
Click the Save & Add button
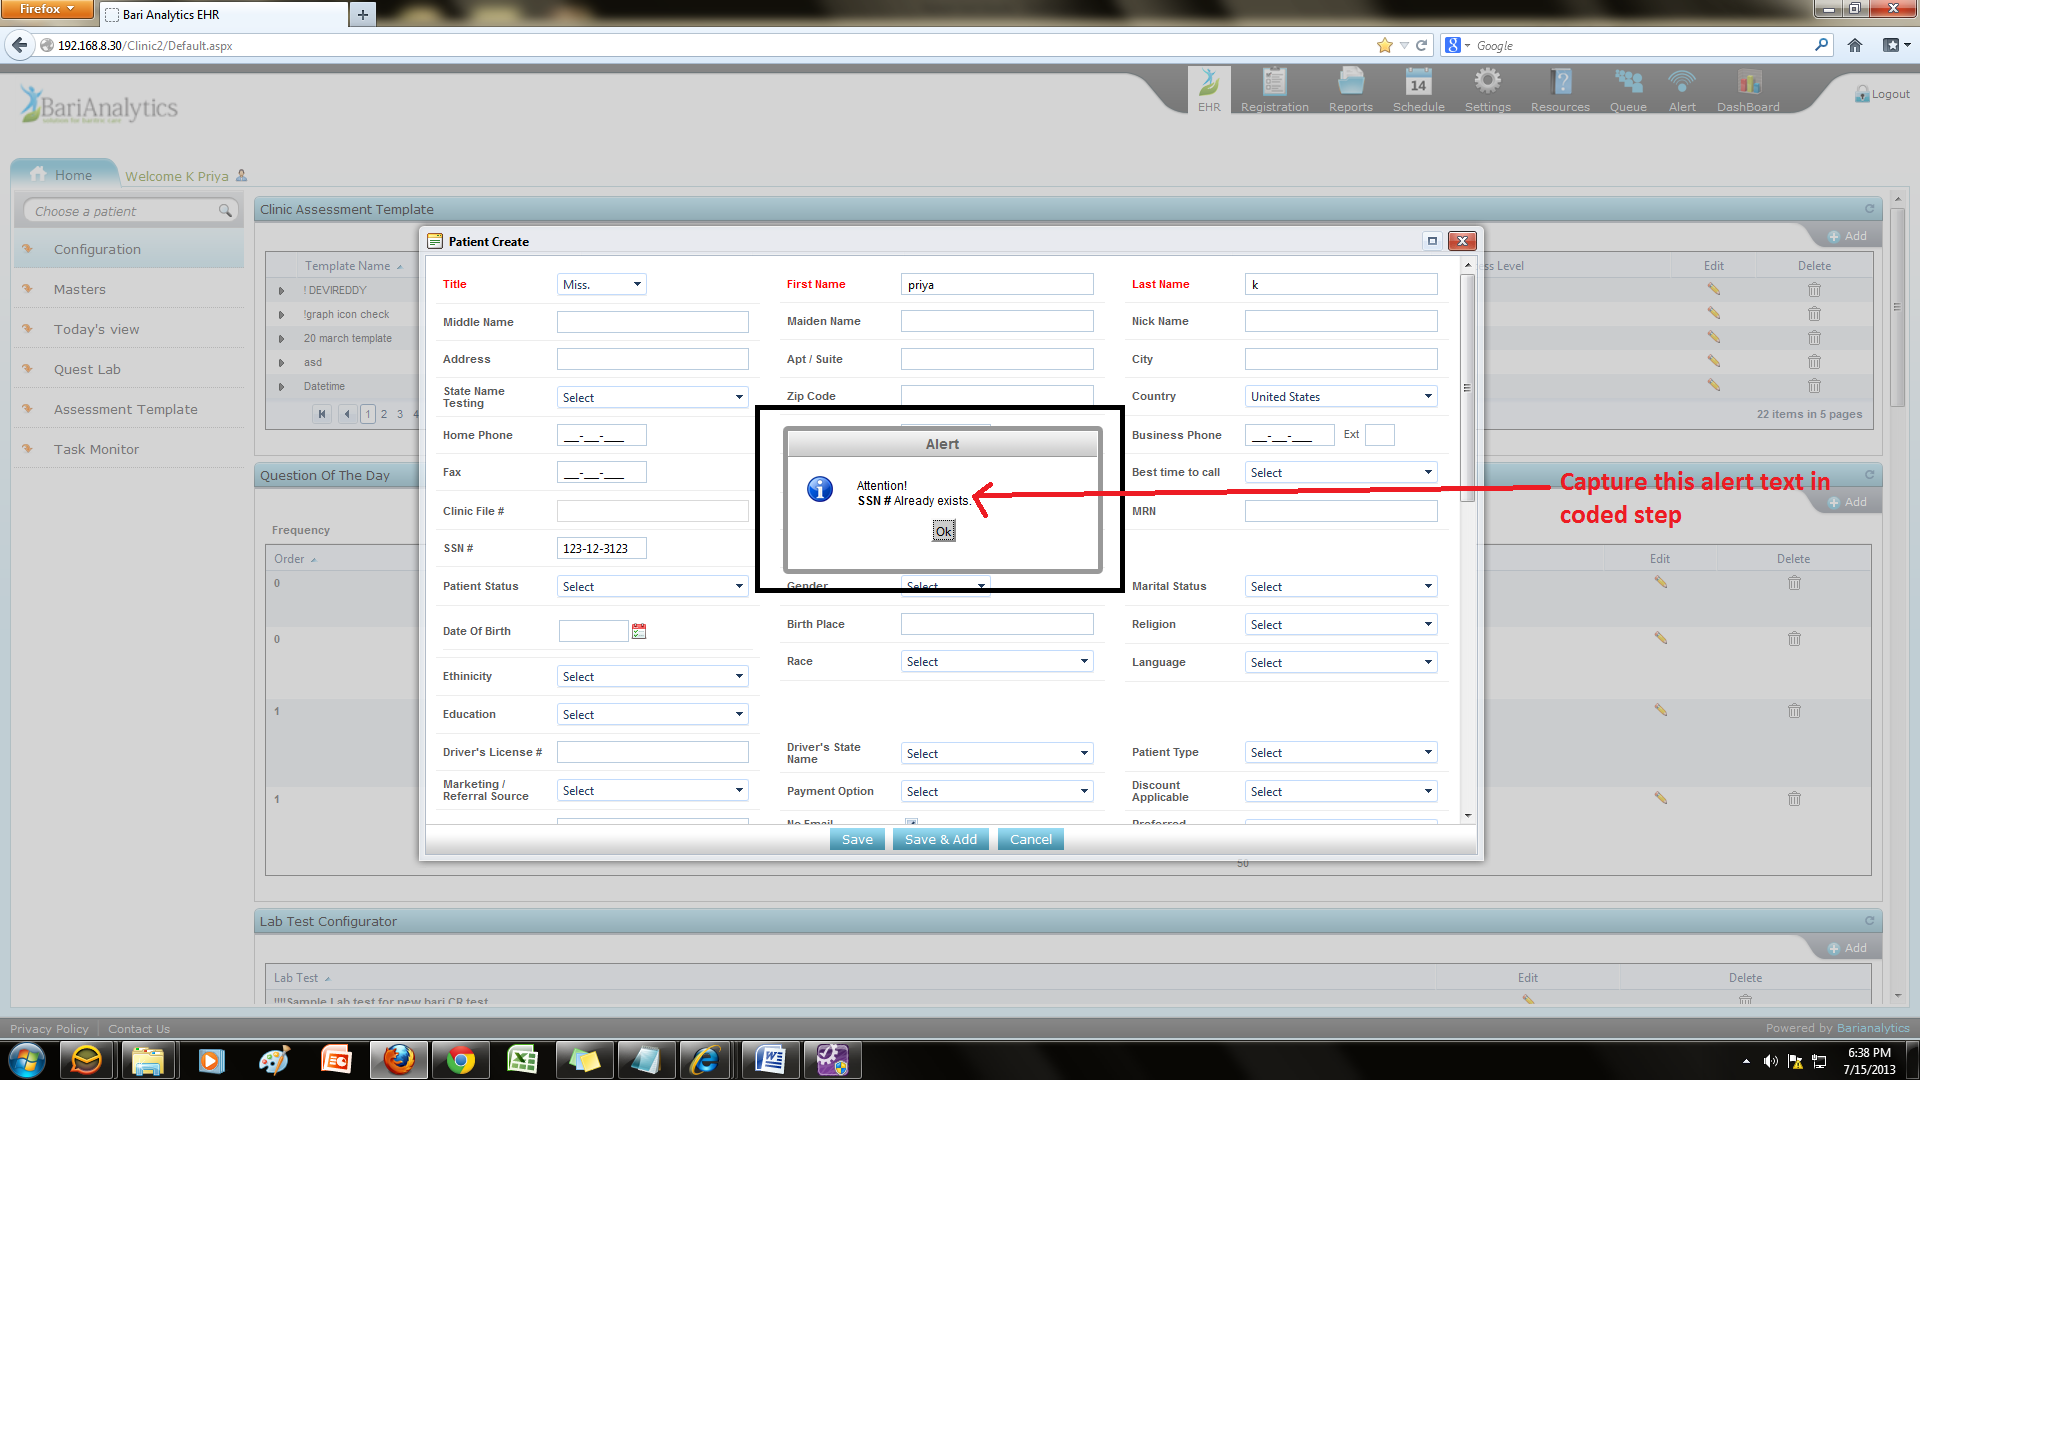pyautogui.click(x=940, y=840)
